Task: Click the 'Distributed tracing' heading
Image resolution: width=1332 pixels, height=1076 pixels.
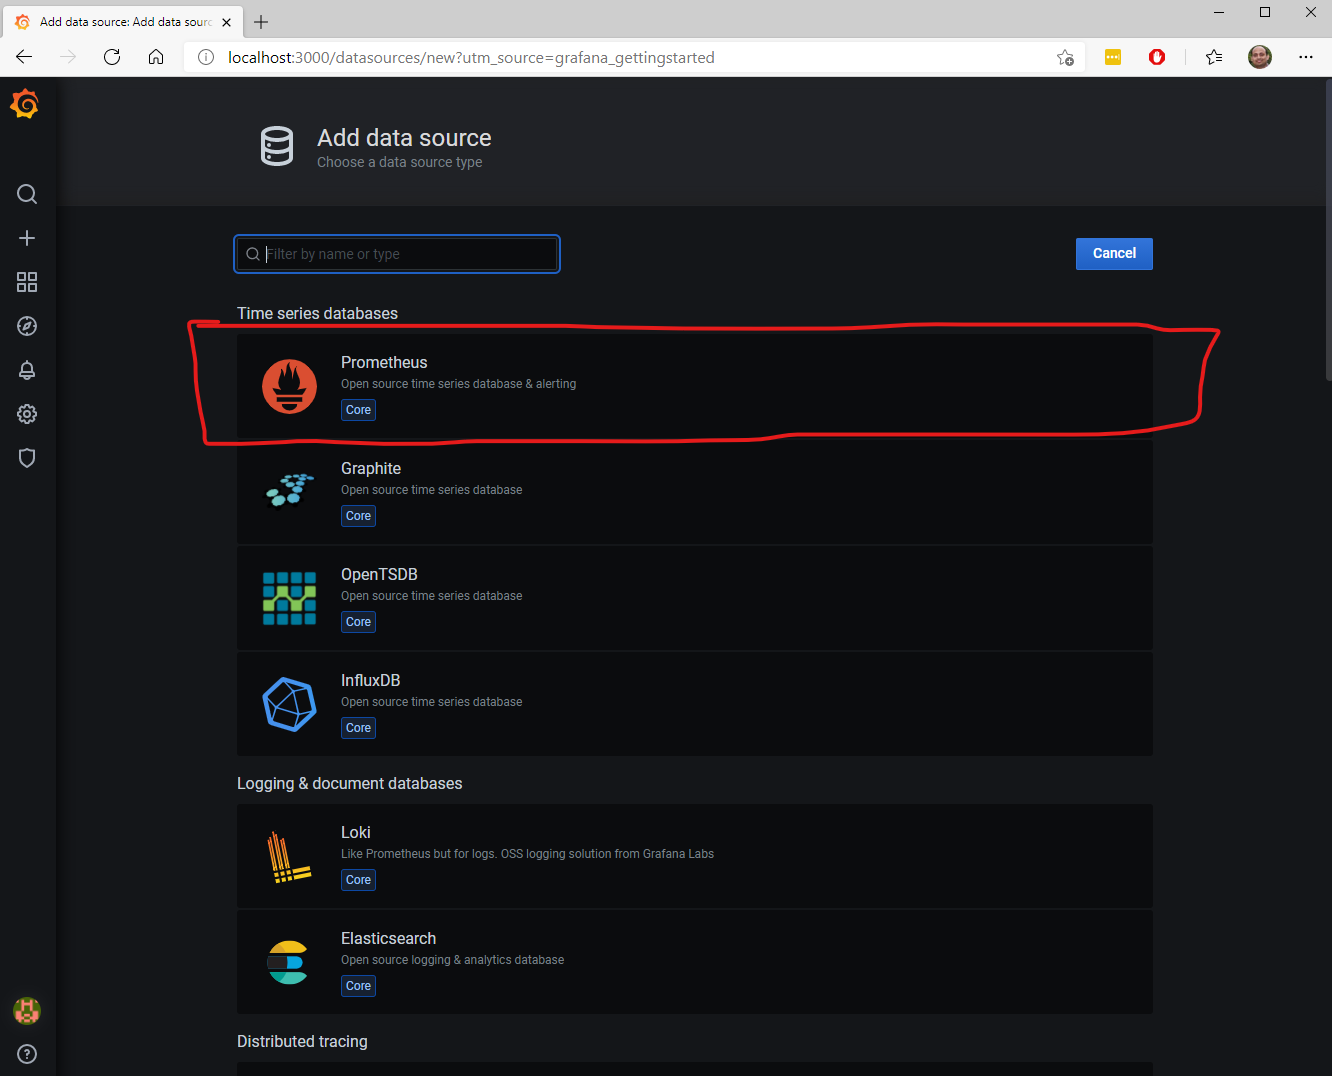Action: click(x=302, y=1041)
